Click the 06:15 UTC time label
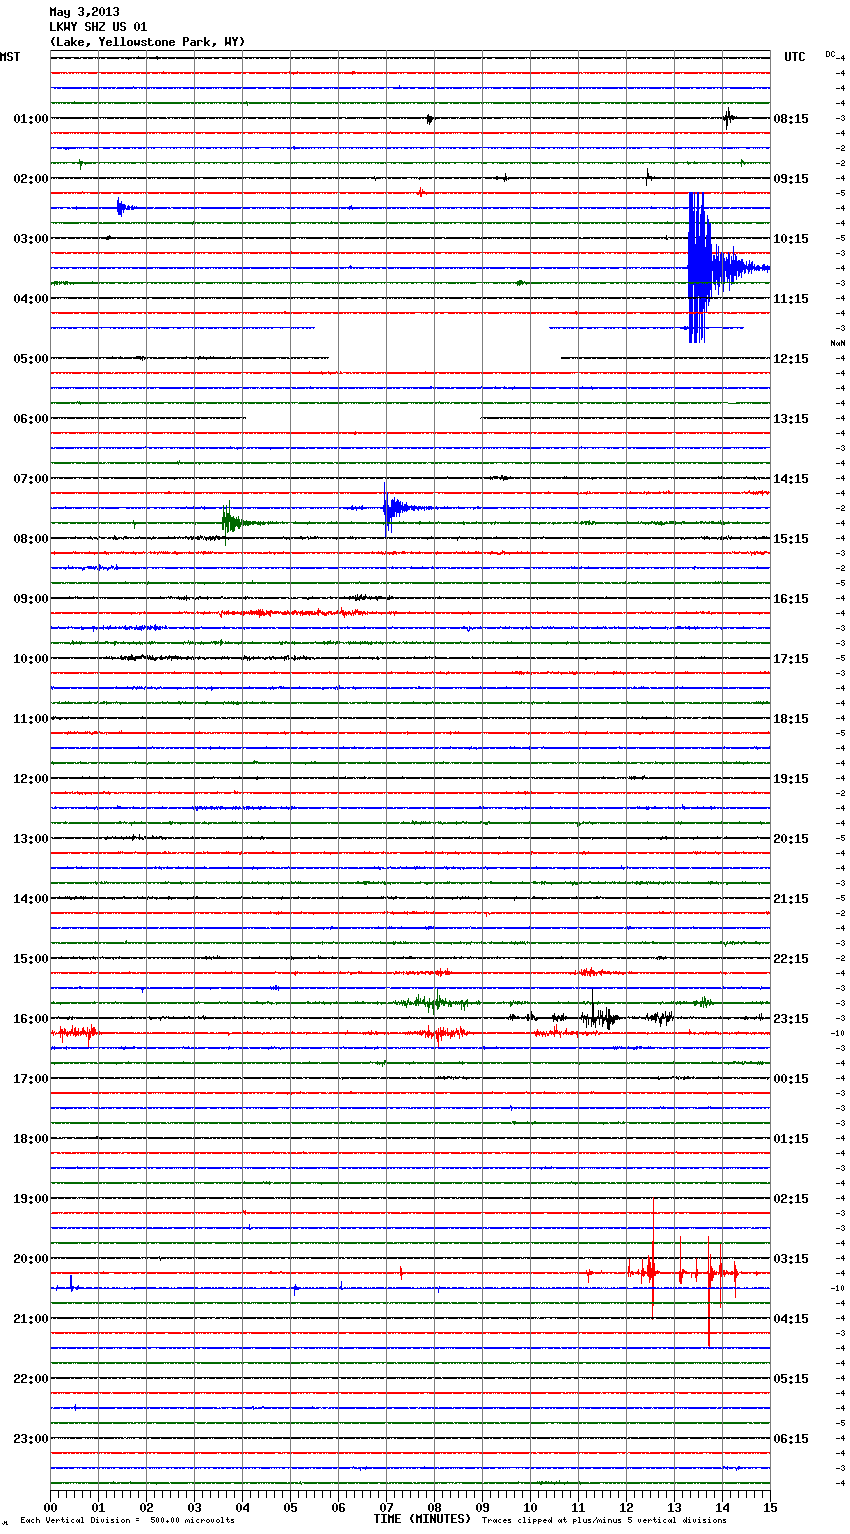850x1534 pixels. [x=791, y=1439]
